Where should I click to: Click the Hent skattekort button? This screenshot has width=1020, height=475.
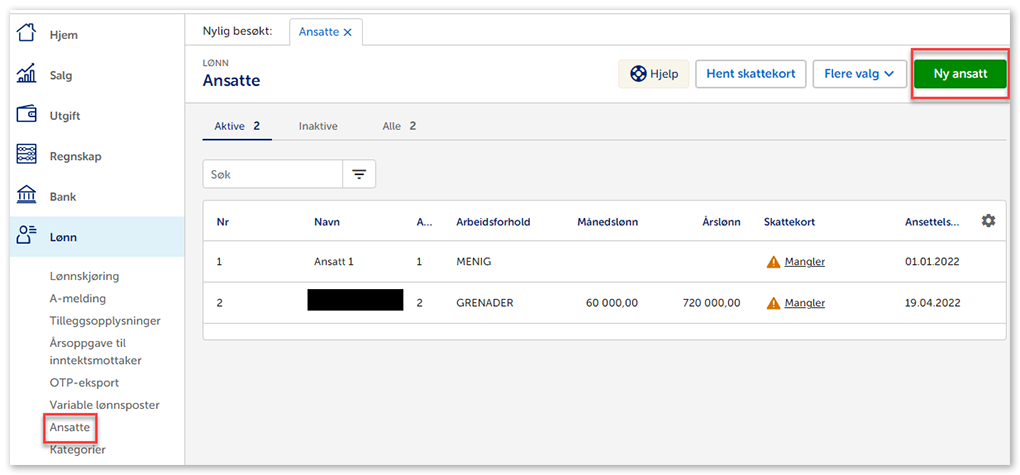click(x=750, y=74)
